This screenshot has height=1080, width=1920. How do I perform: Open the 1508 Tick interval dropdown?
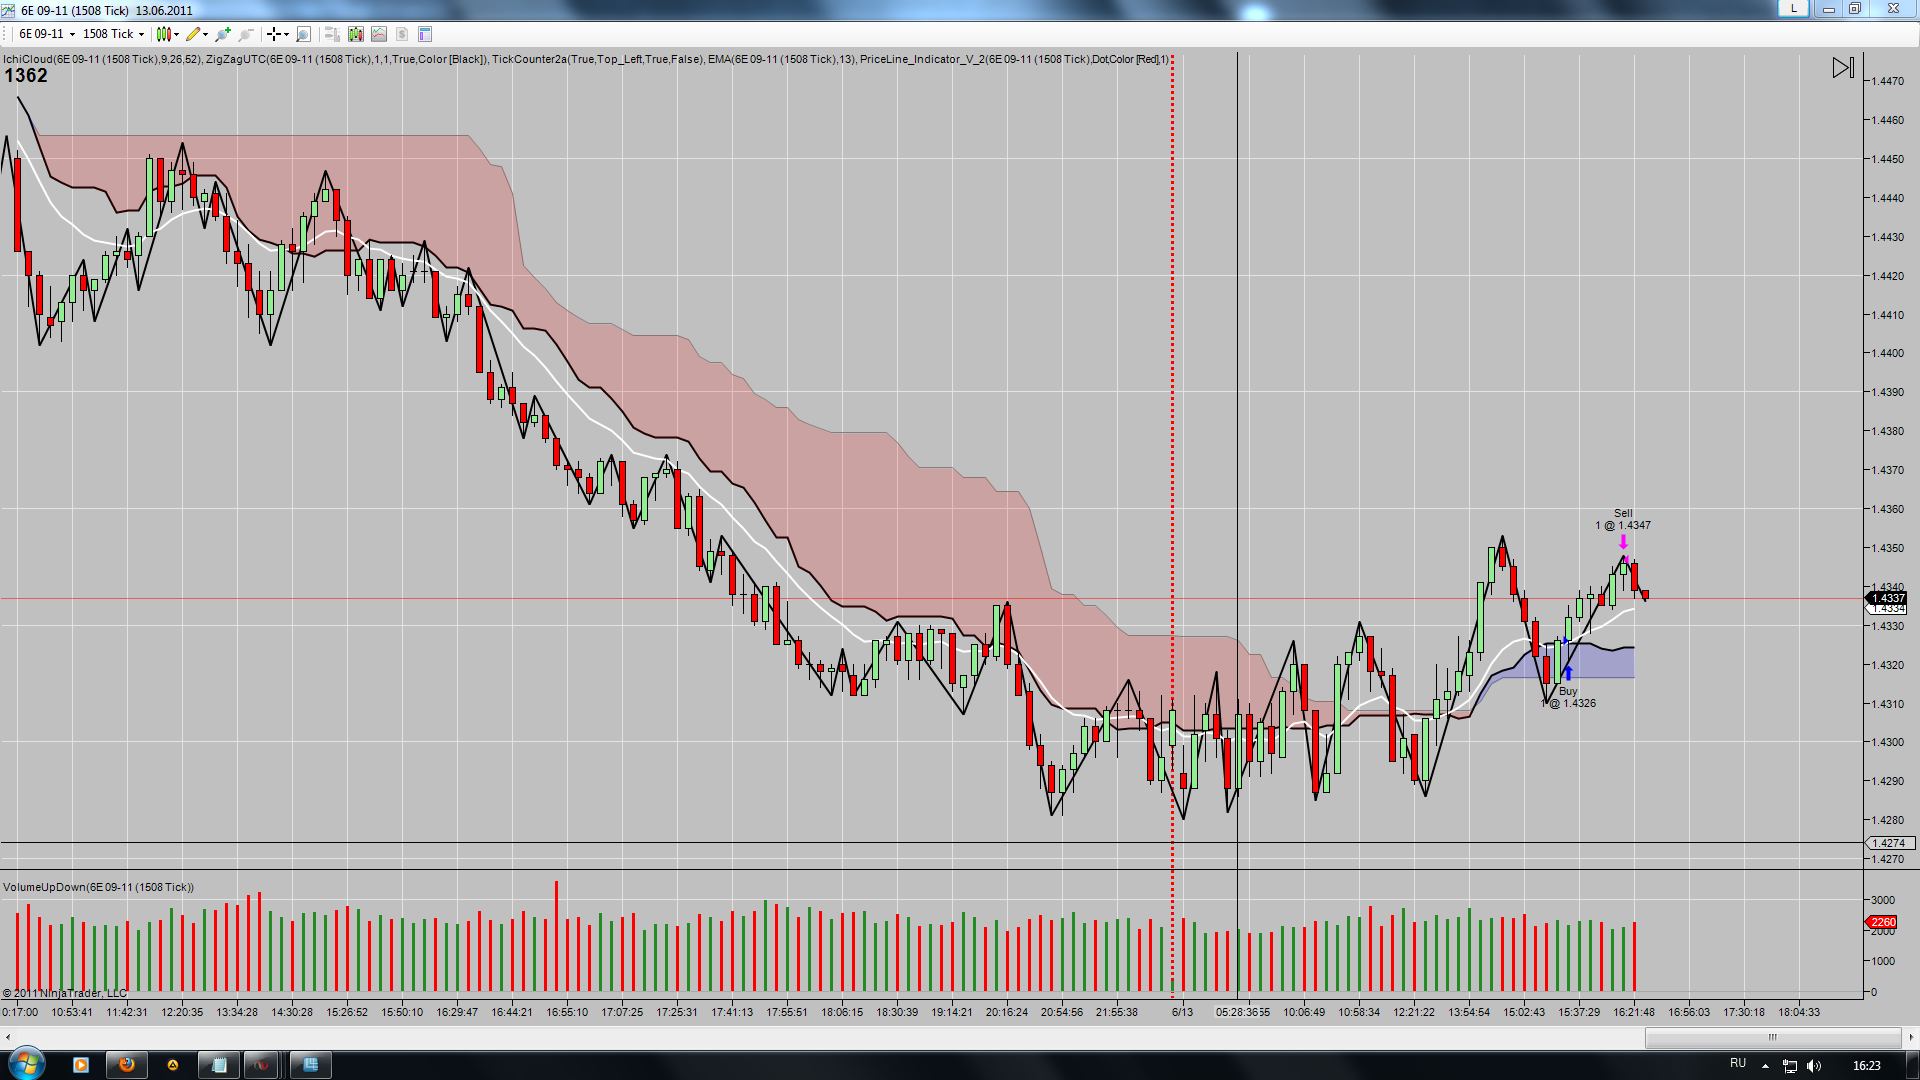click(113, 34)
